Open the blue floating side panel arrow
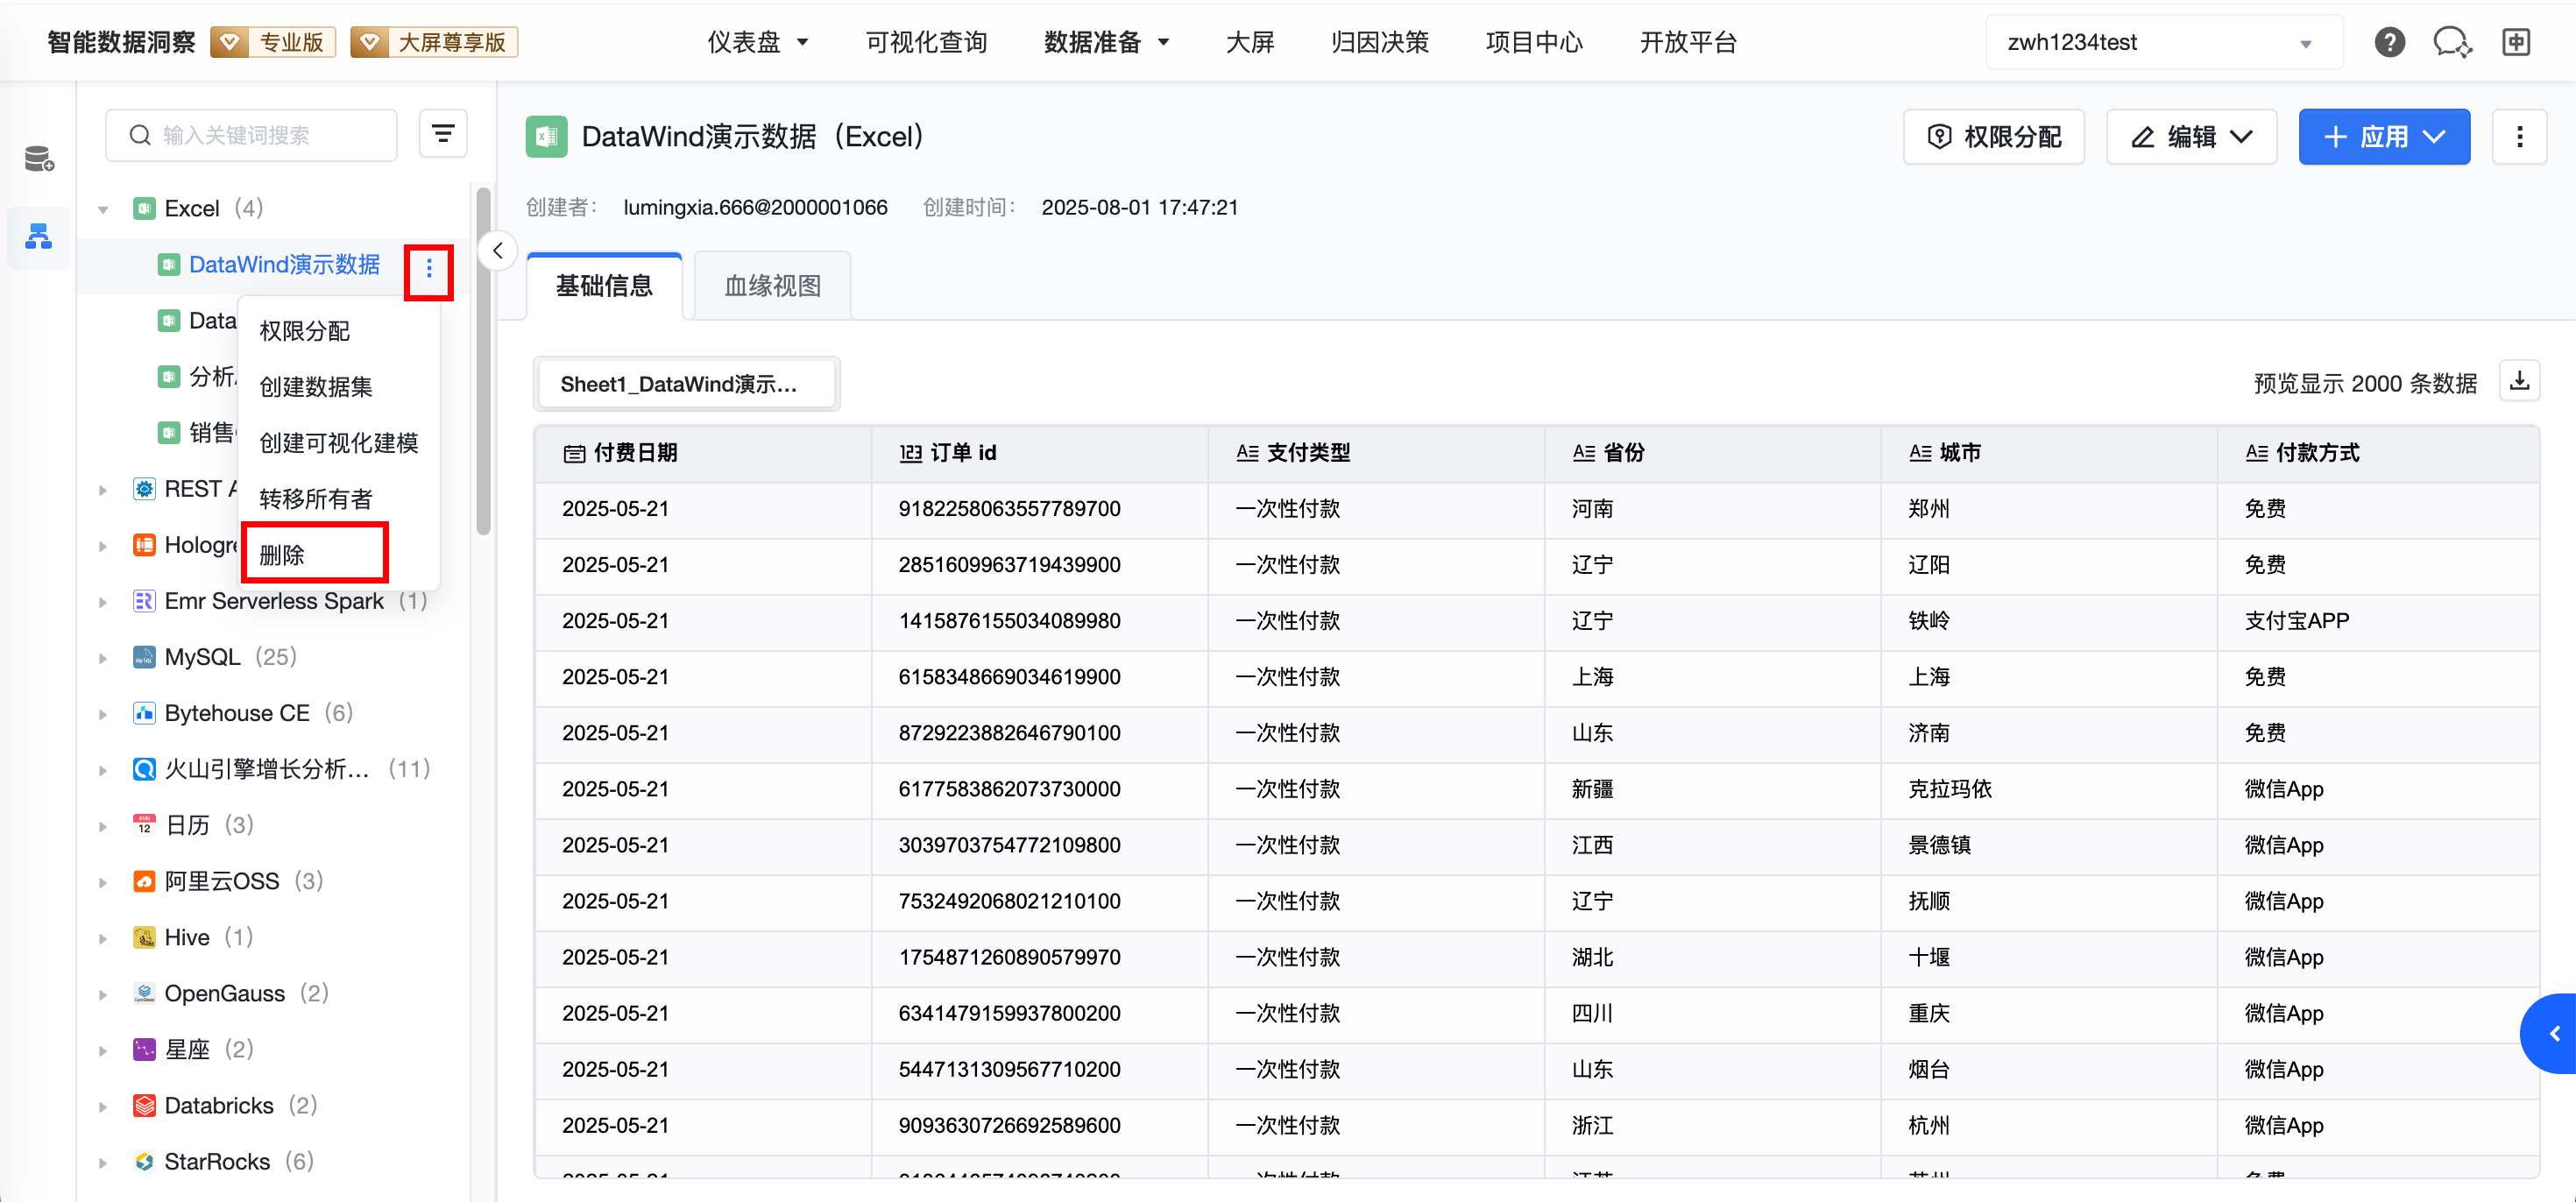Image resolution: width=2576 pixels, height=1202 pixels. [x=2553, y=1033]
